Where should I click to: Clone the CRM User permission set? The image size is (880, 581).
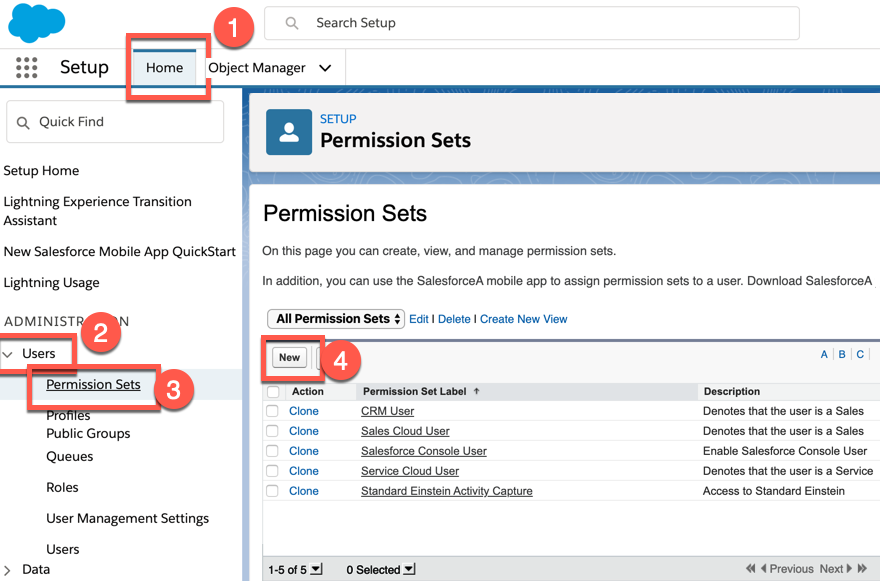(x=304, y=411)
